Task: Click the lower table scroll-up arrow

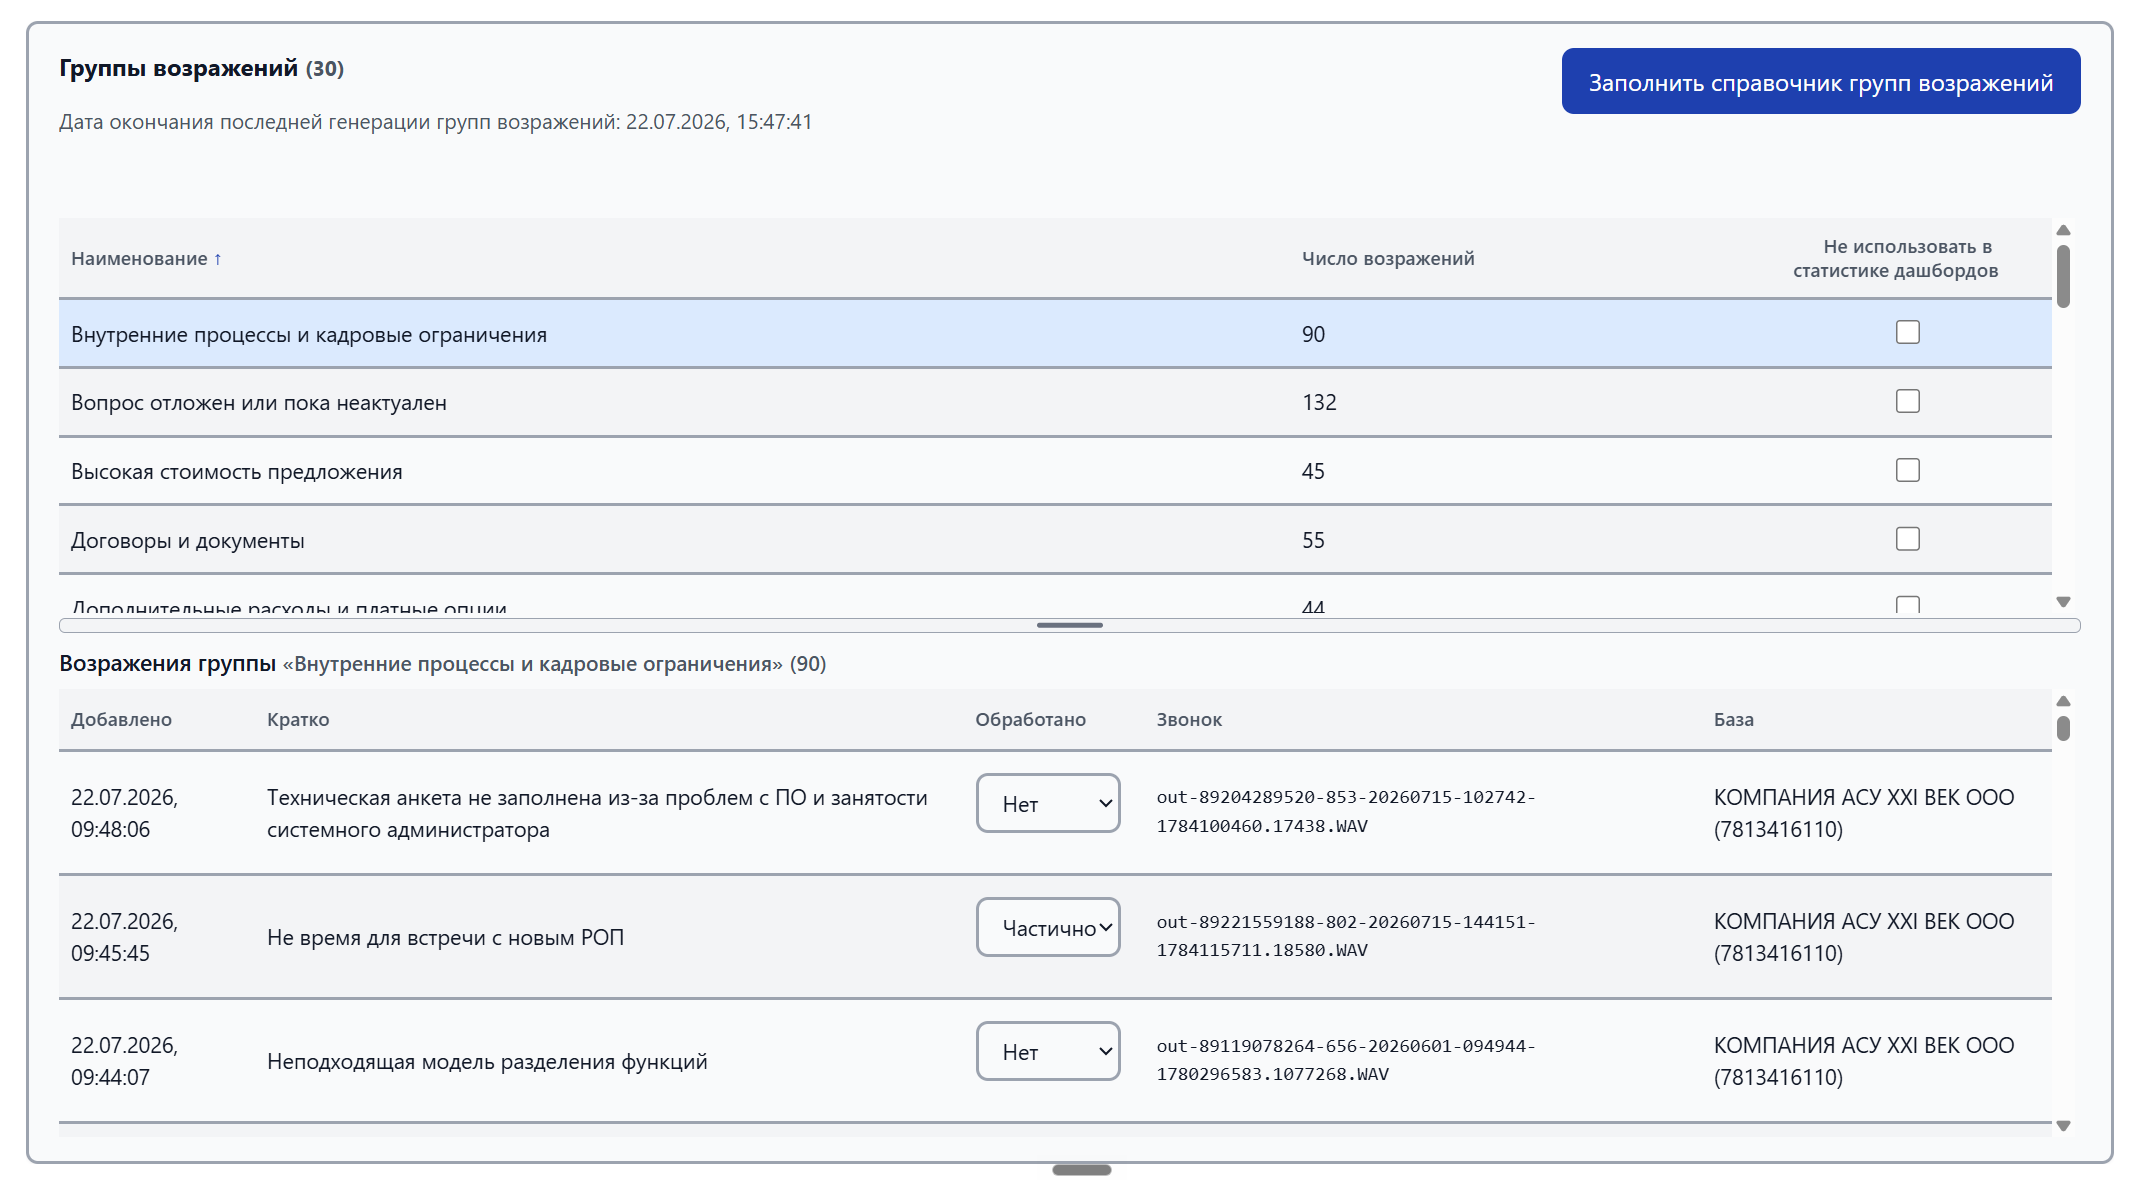Action: tap(2063, 701)
